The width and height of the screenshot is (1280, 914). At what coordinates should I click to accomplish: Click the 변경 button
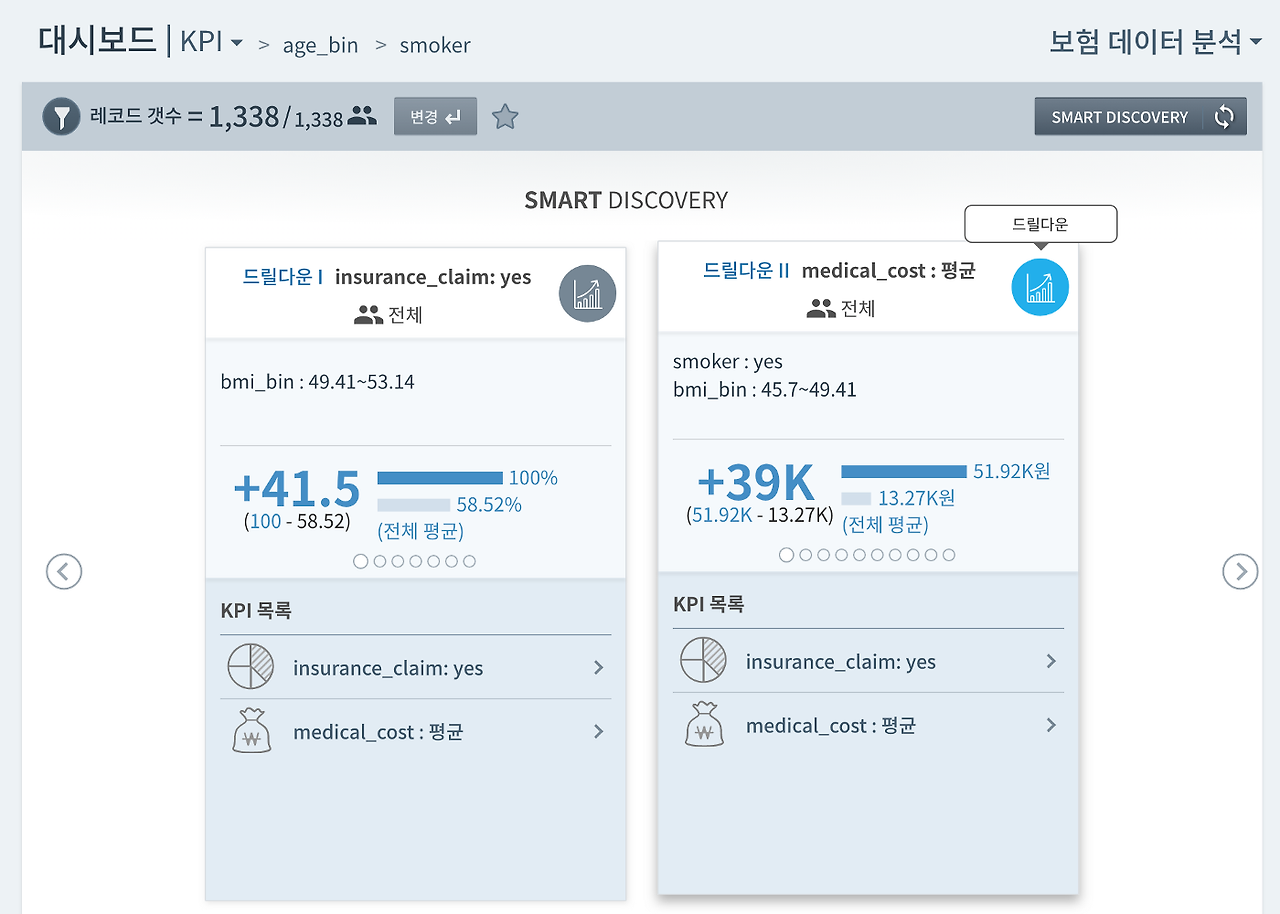435,116
